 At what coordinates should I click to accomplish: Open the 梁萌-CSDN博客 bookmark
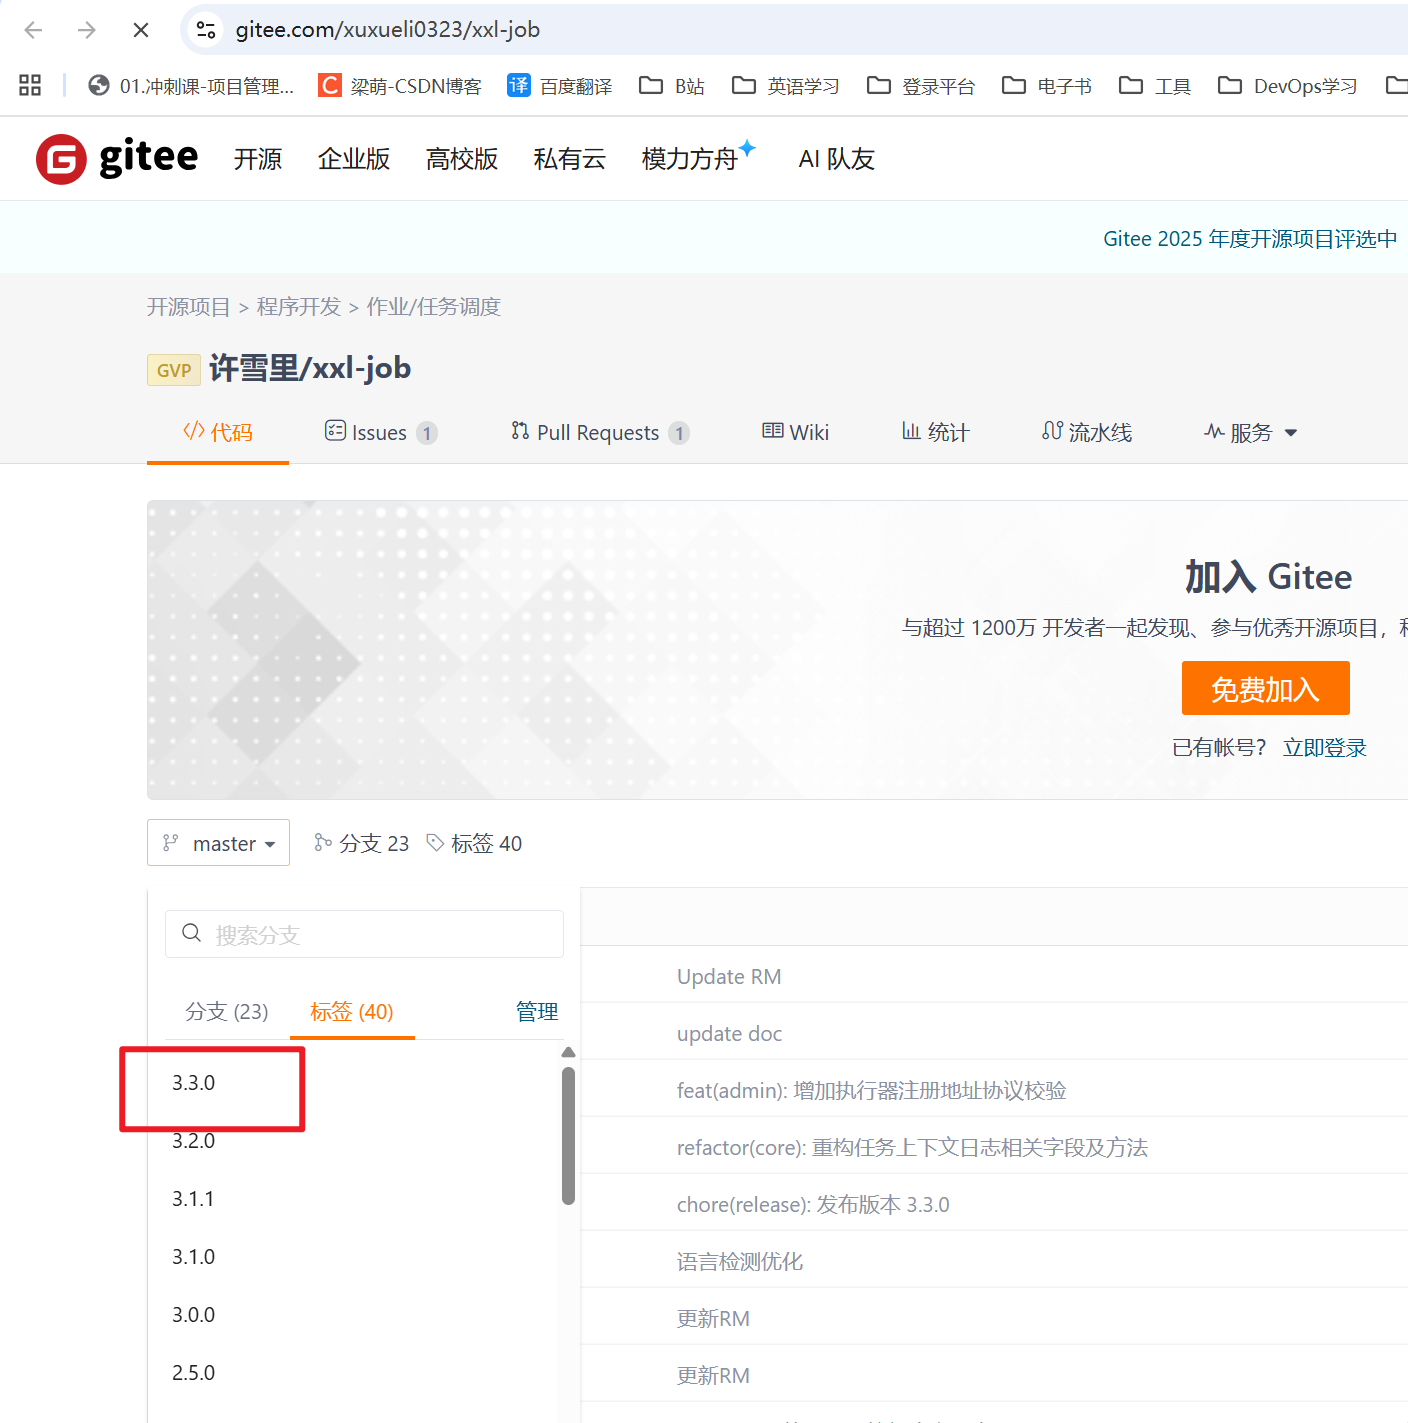pos(400,86)
